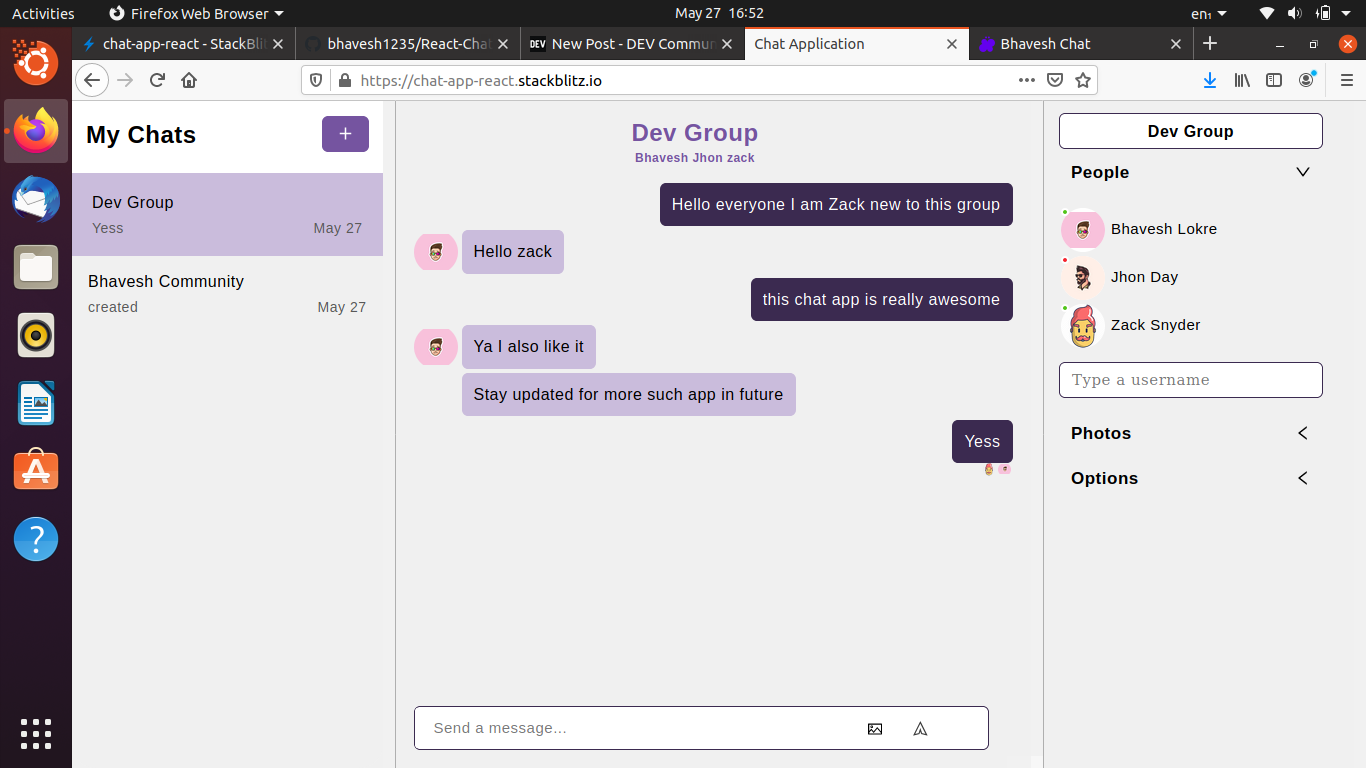Open page actions three-dot menu

tap(1027, 80)
